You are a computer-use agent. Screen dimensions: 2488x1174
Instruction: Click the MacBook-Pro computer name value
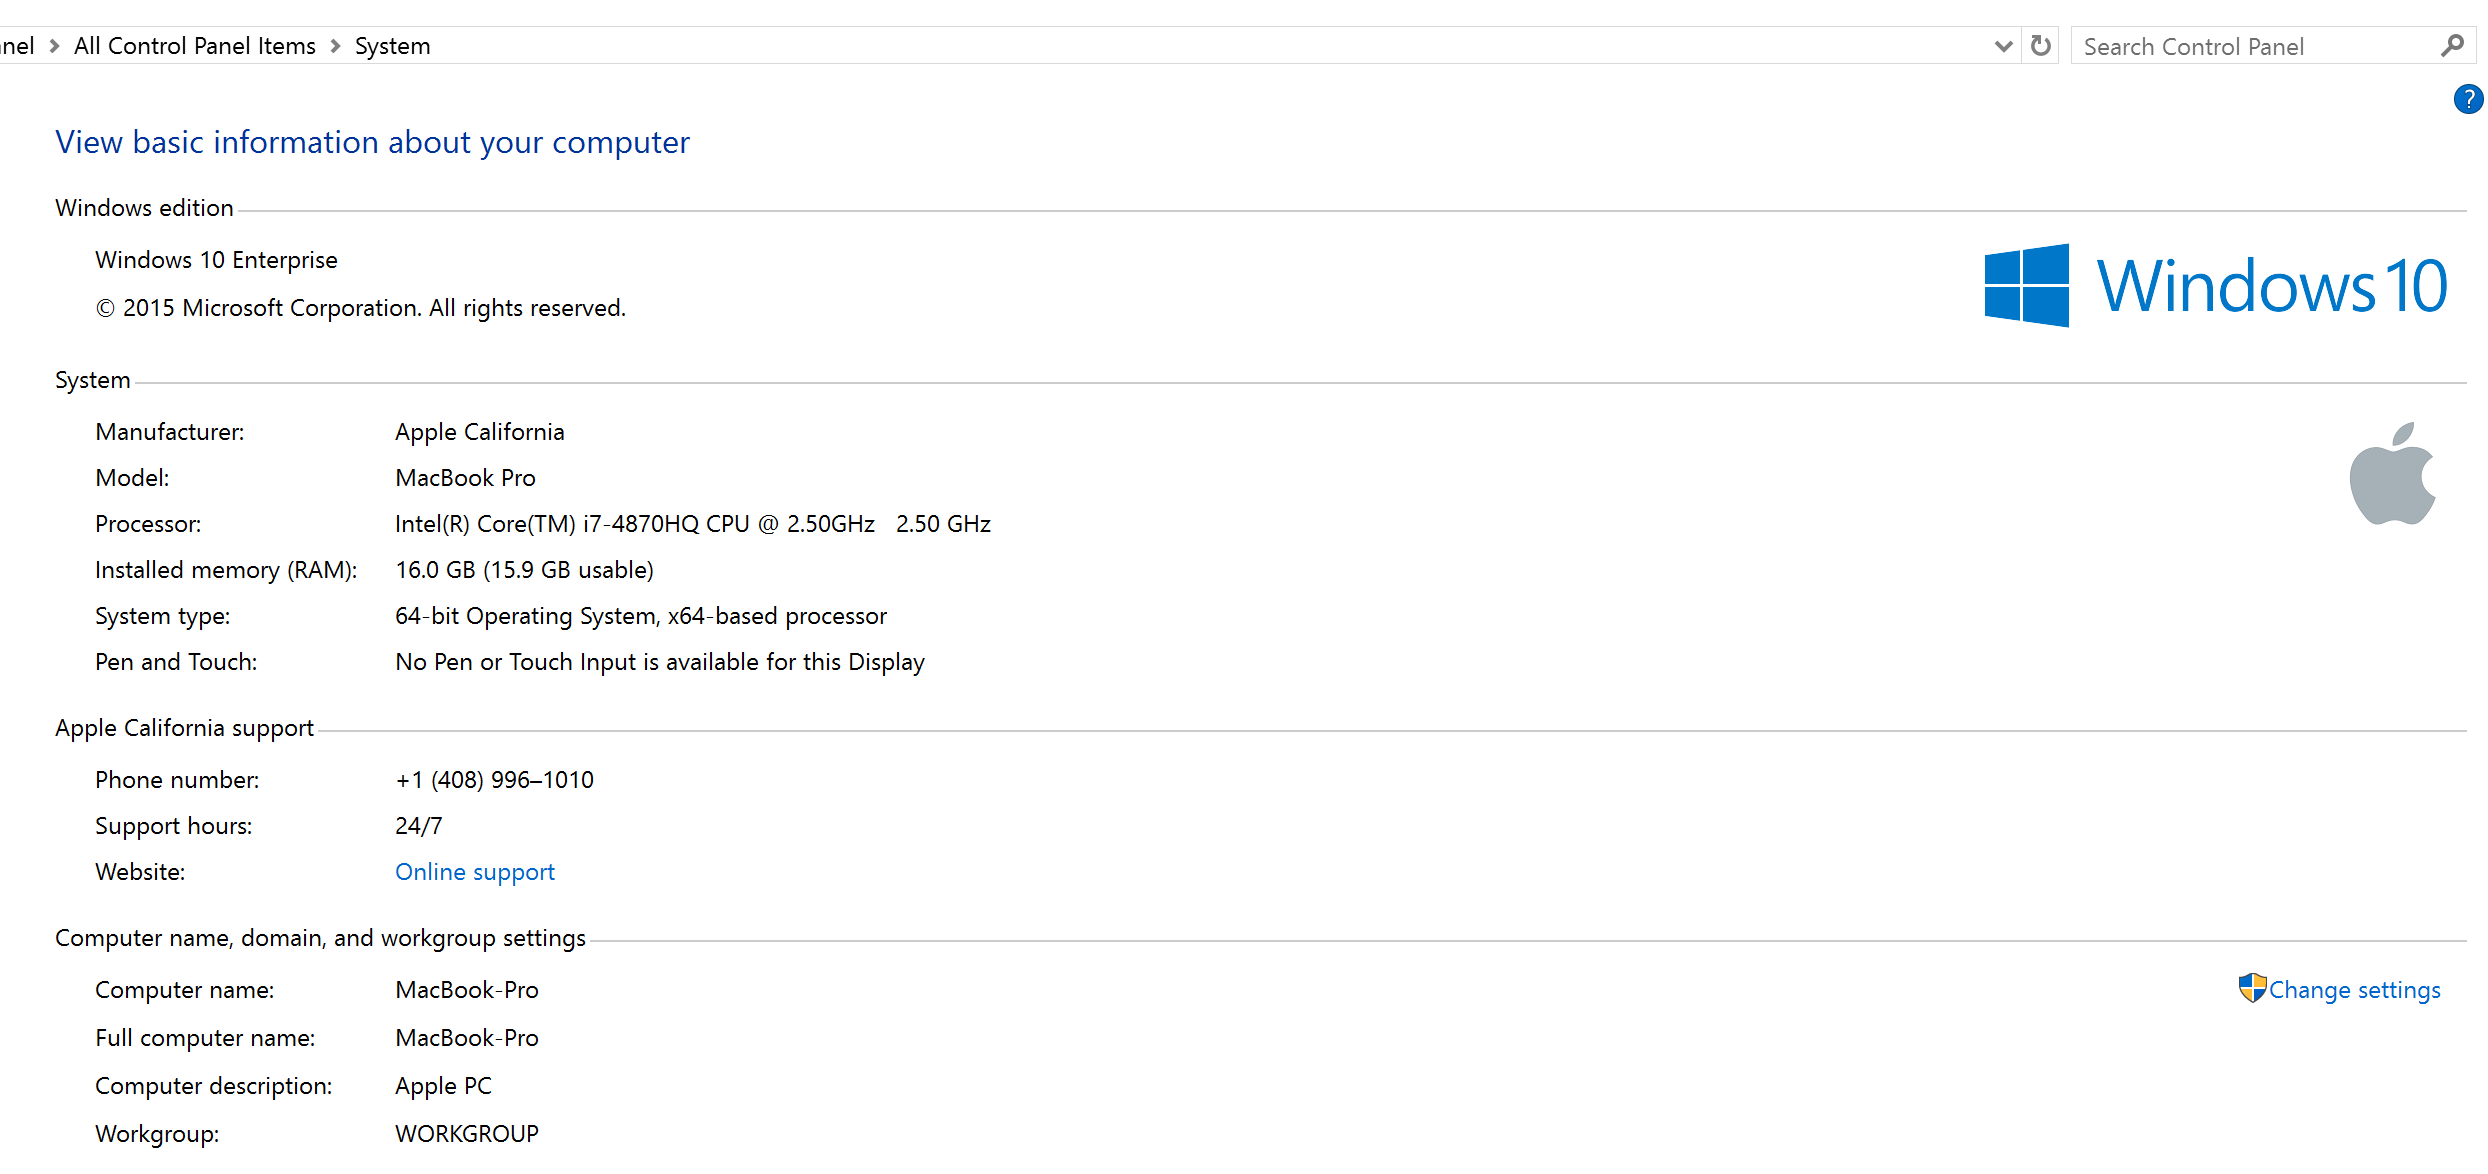click(x=466, y=990)
